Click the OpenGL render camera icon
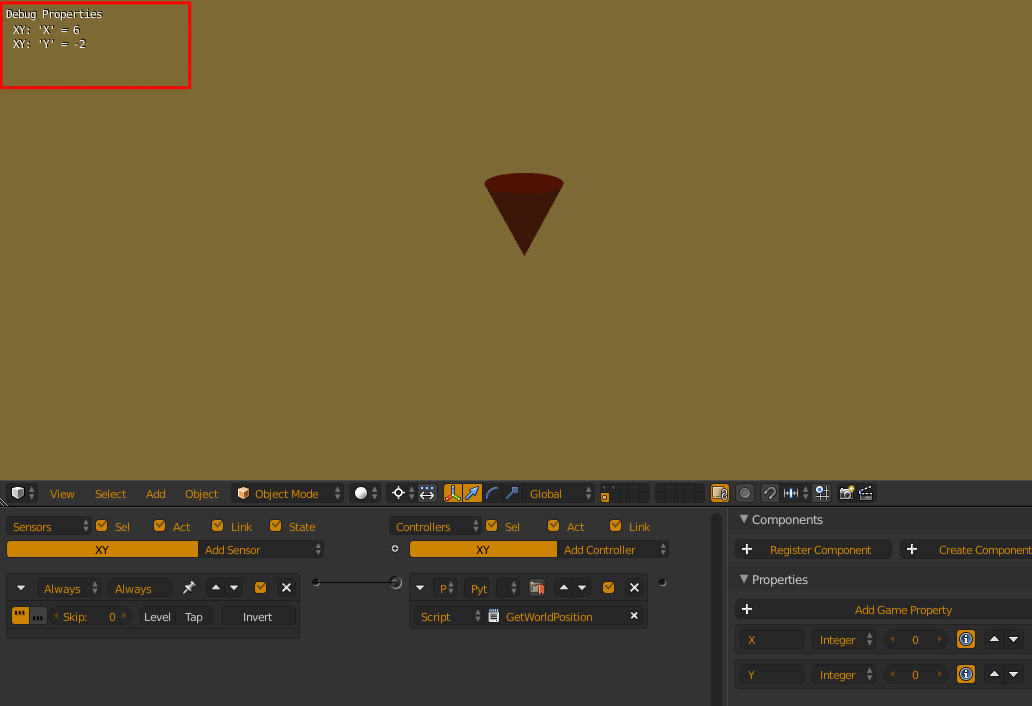1032x706 pixels. click(x=846, y=493)
